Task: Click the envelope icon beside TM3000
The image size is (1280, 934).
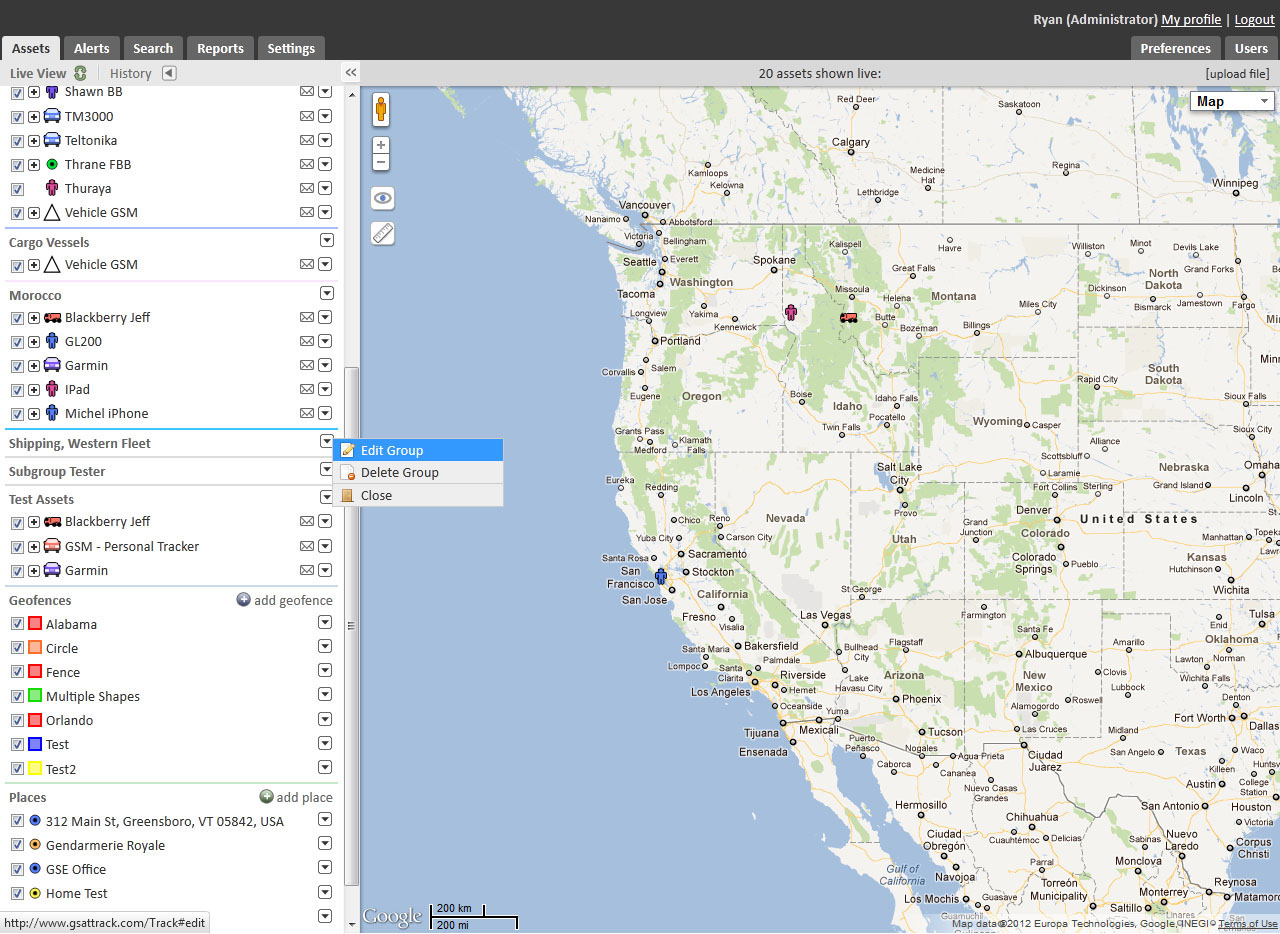Action: tap(307, 116)
